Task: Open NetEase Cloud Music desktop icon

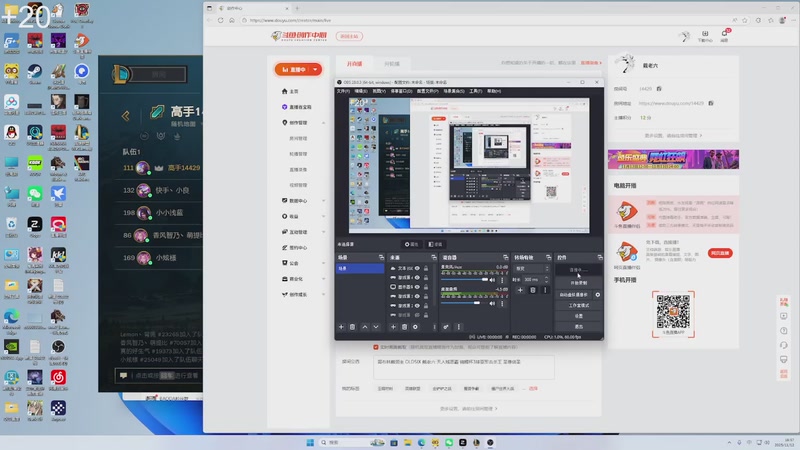Action: coord(58,379)
